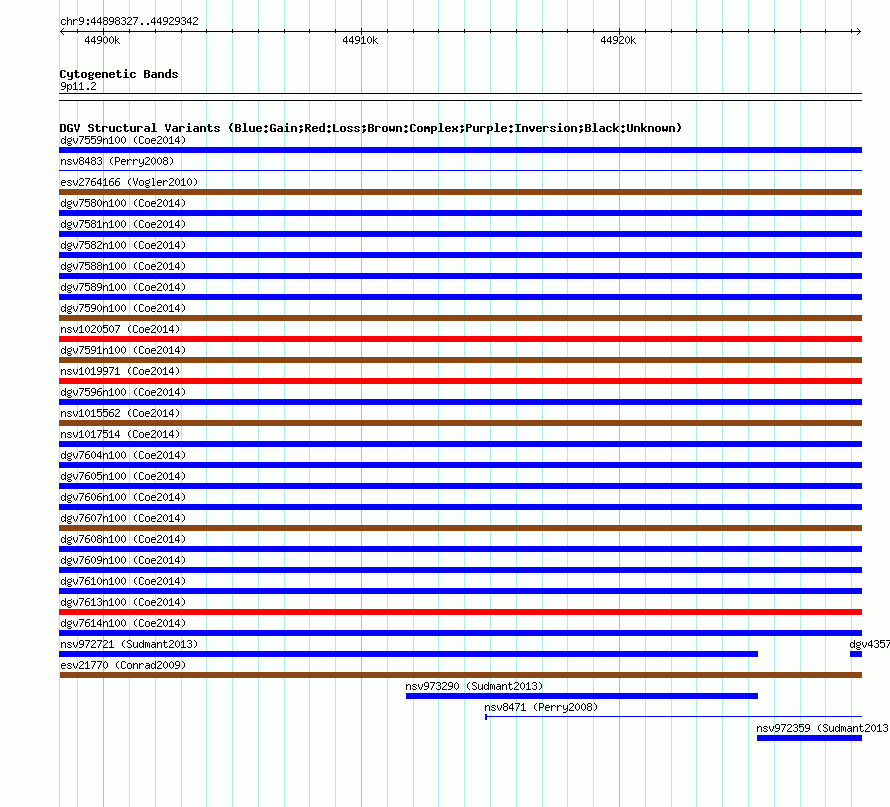Click the Cytogenetic Bands track title
This screenshot has height=807, width=890.
119,74
